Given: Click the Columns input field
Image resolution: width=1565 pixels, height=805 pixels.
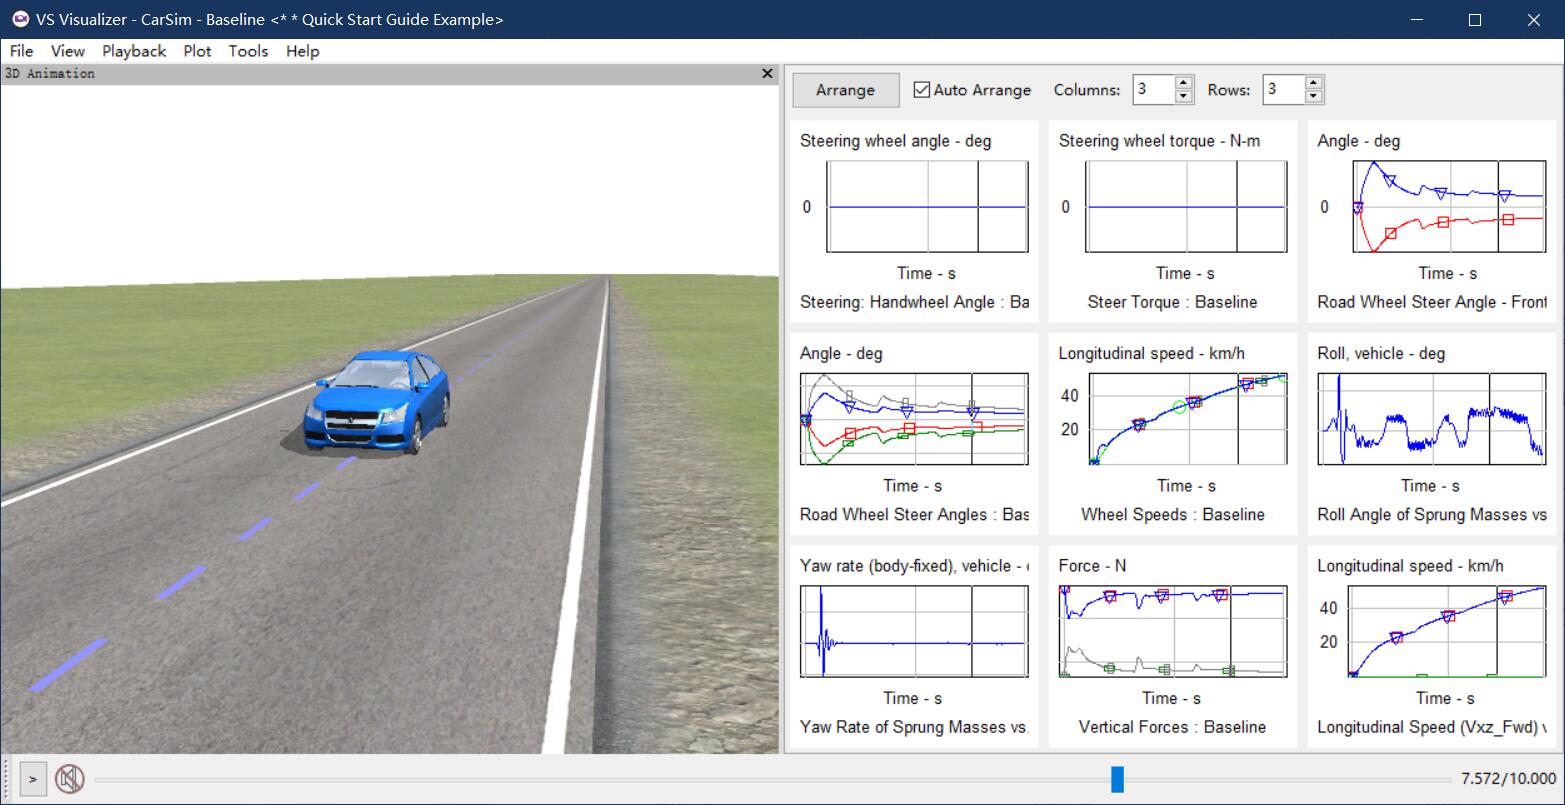Looking at the screenshot, I should [1154, 90].
